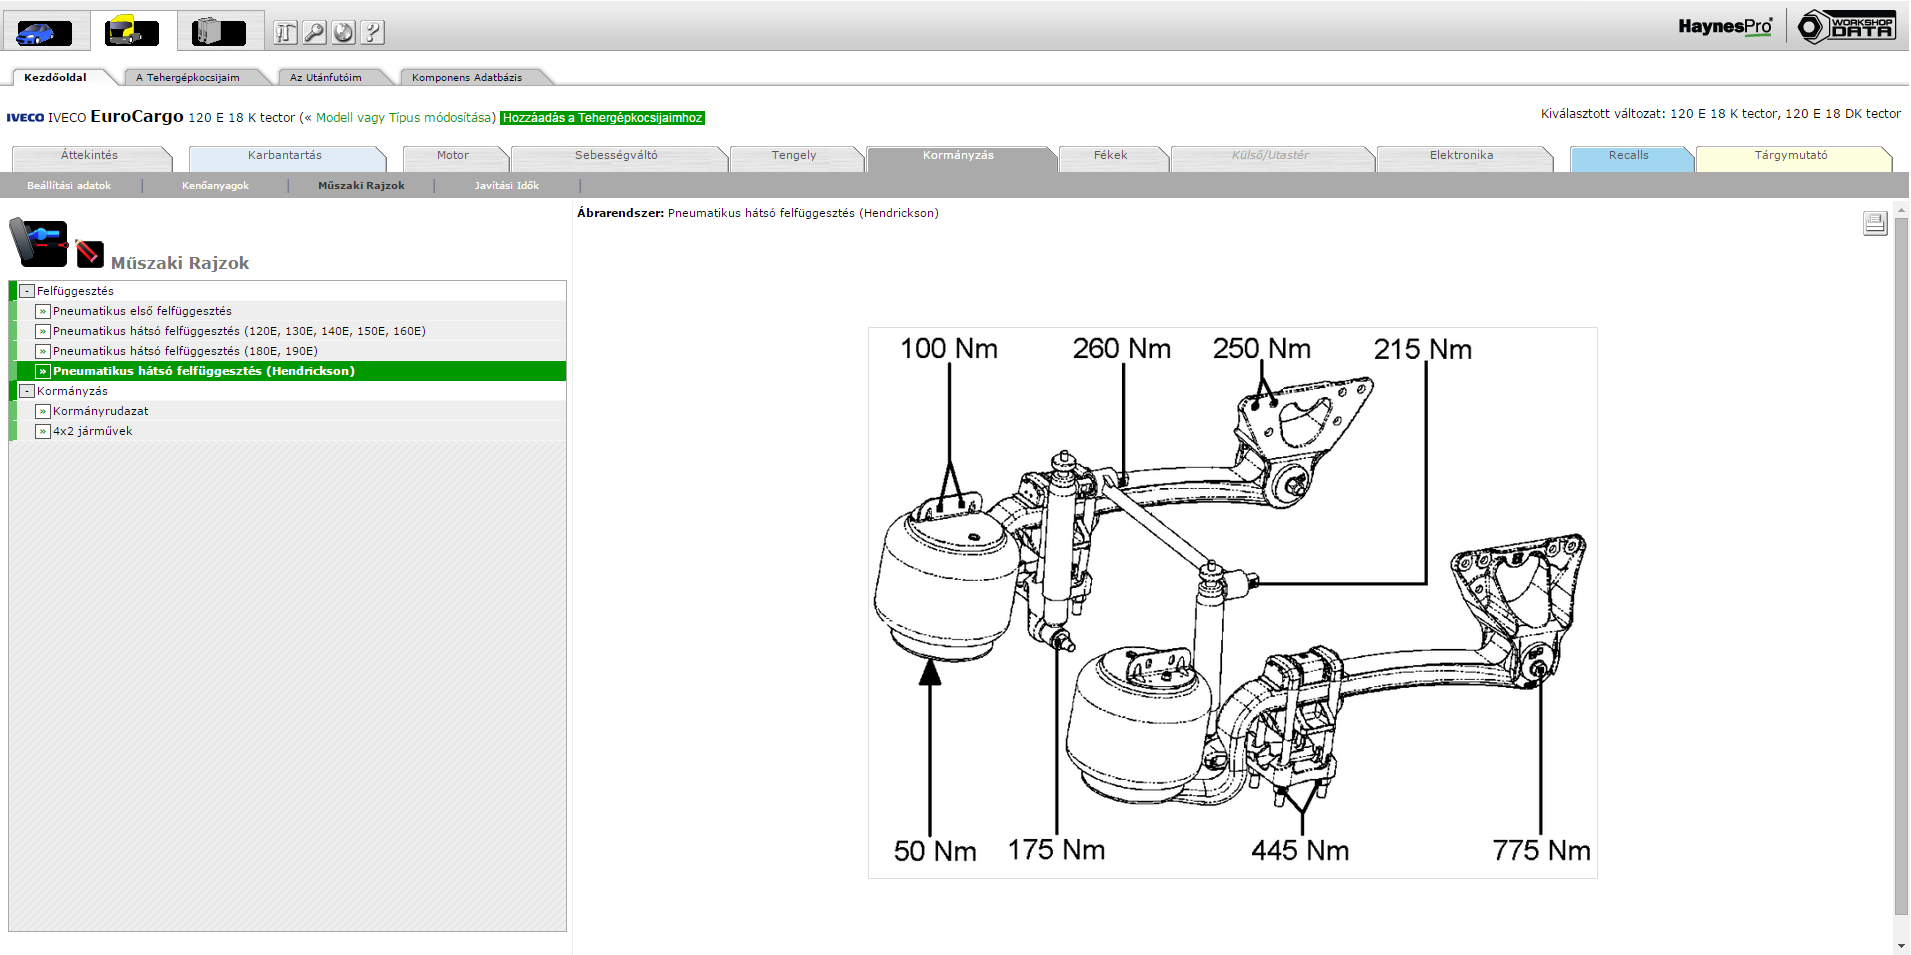1911x955 pixels.
Task: Open the 4x2 járművek tree entry
Action: pyautogui.click(x=92, y=431)
